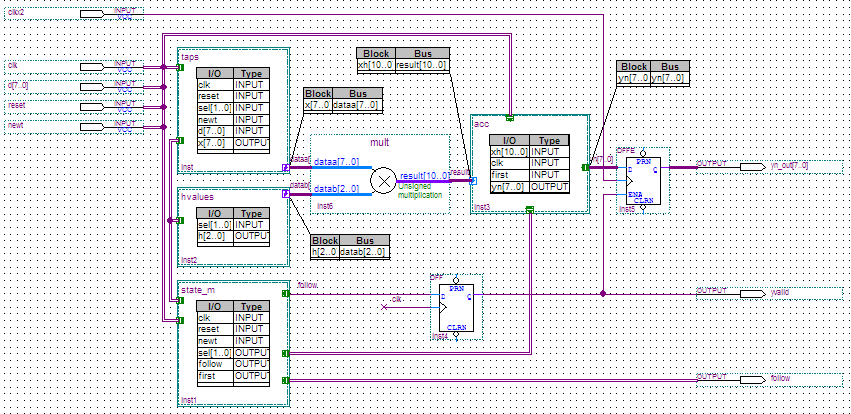Click the x[7..0] OUTPUT row in taps
851x414 pixels.
pyautogui.click(x=232, y=143)
